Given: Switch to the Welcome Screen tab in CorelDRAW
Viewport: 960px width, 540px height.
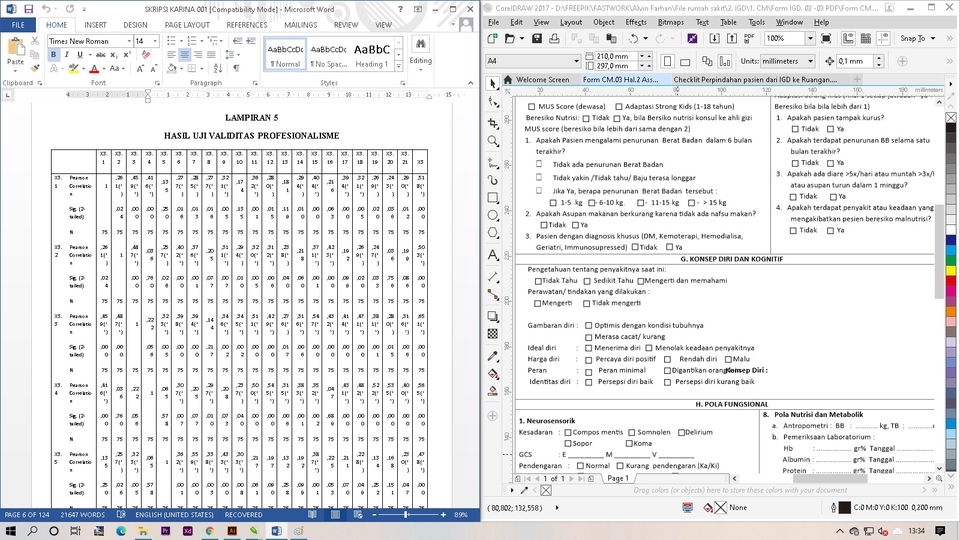Looking at the screenshot, I should [542, 80].
